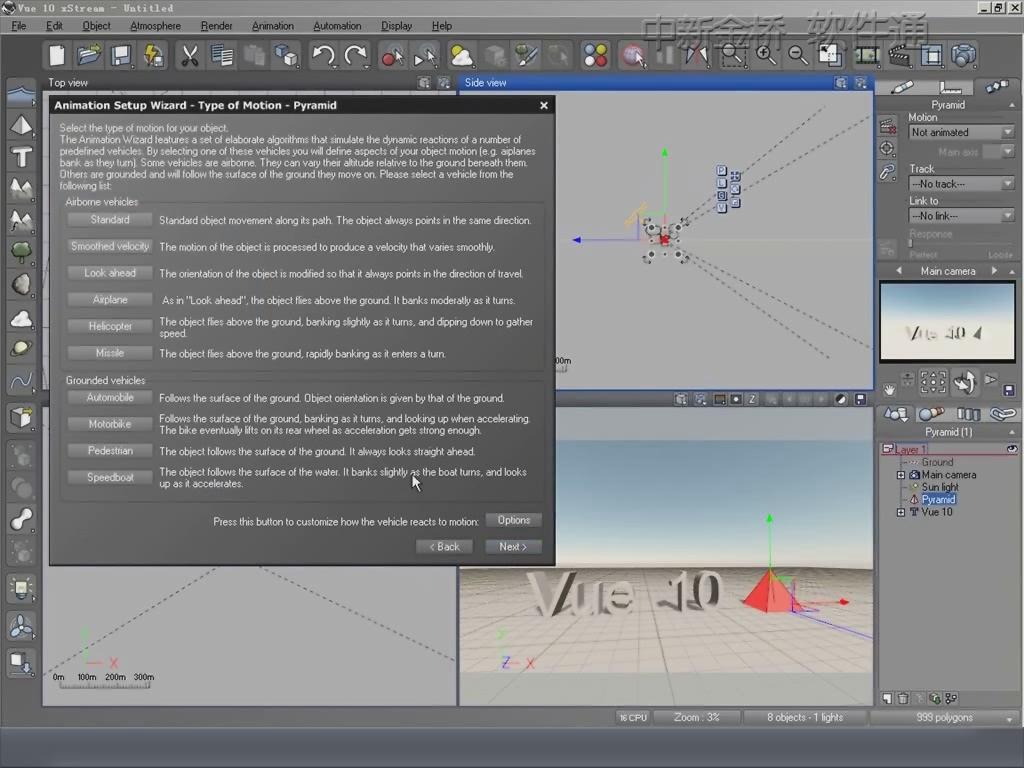
Task: Expand the Vue 10 tree node
Action: click(901, 513)
